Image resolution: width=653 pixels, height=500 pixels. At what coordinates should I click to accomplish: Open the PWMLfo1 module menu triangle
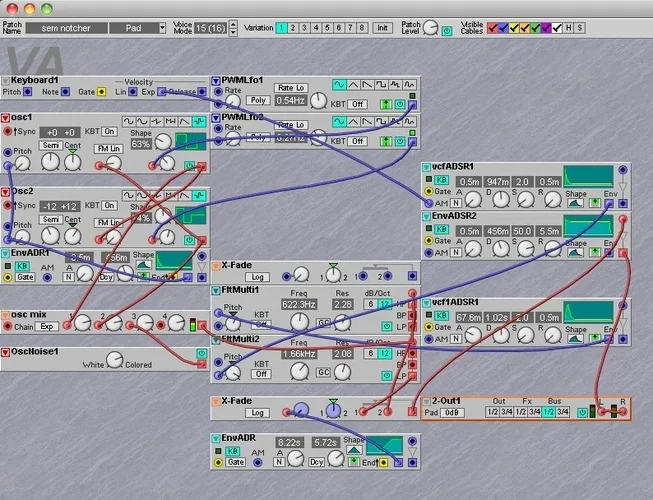(x=217, y=81)
